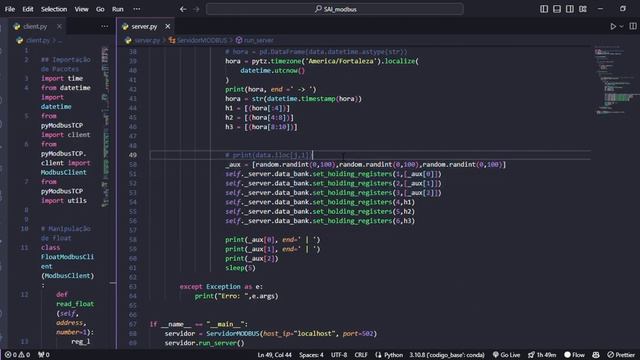
Task: Click the SAI_modbus command center search box
Action: (x=335, y=9)
